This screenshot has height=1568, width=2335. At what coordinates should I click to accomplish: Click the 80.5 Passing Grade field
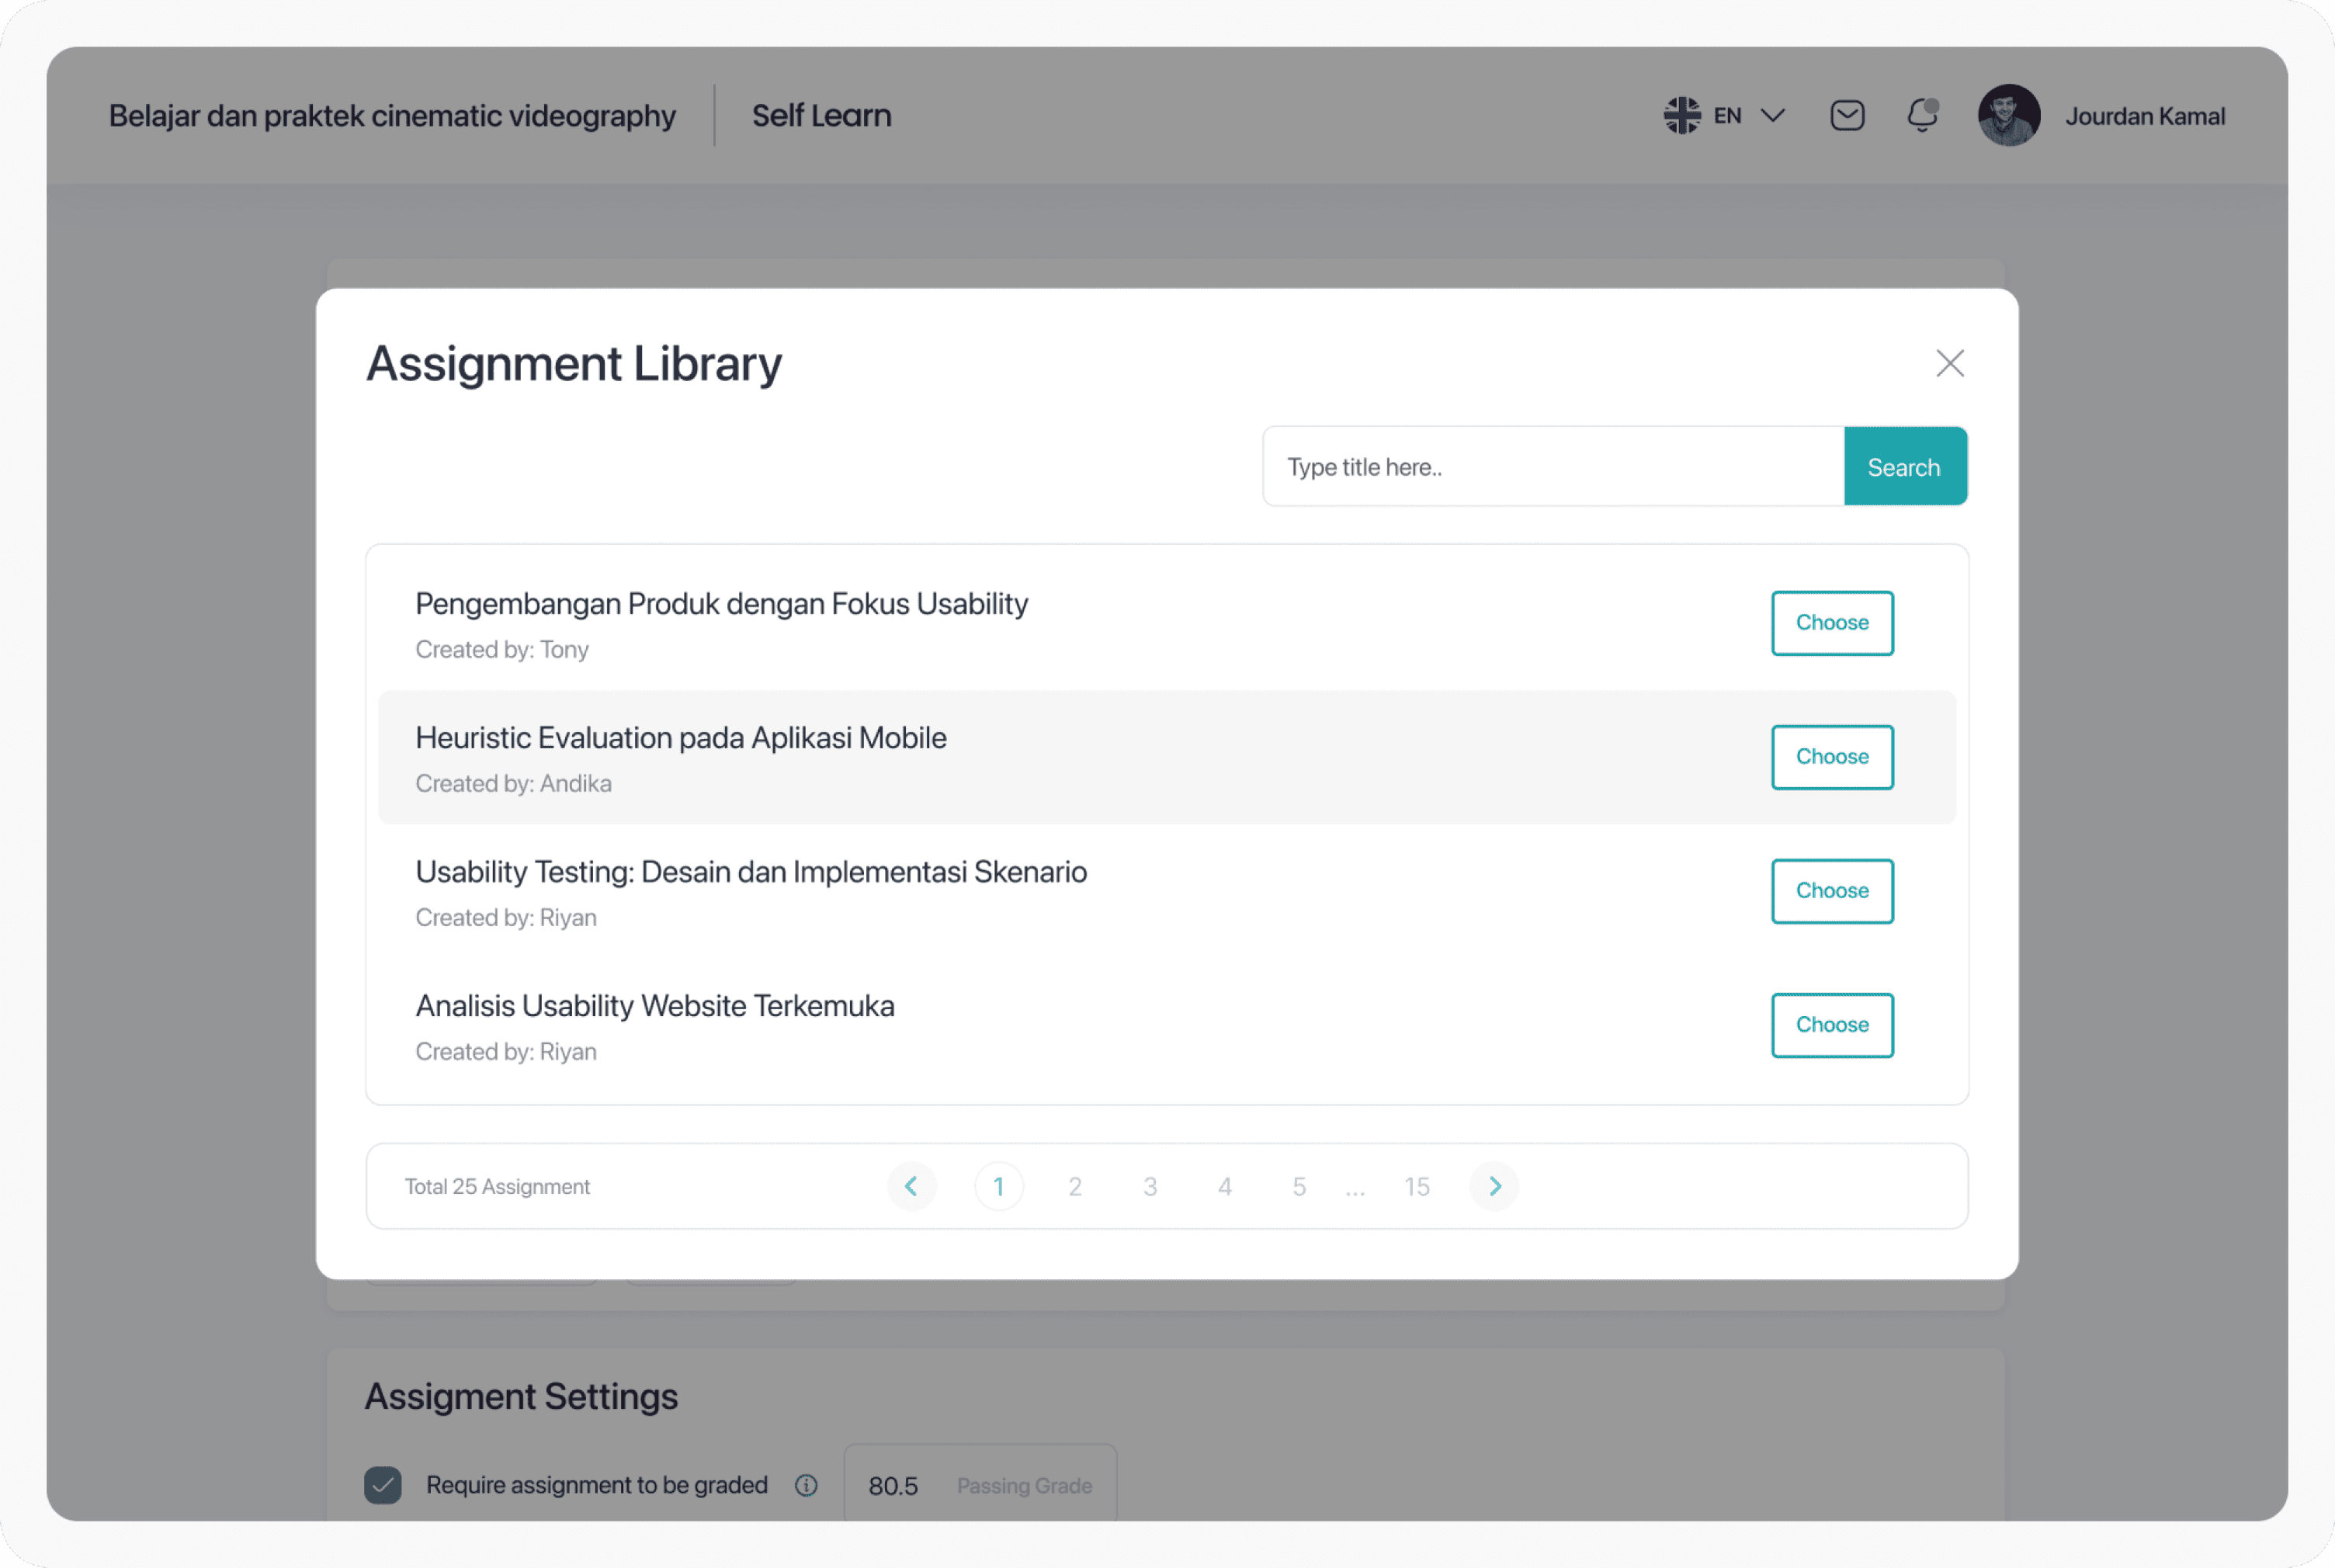(980, 1485)
